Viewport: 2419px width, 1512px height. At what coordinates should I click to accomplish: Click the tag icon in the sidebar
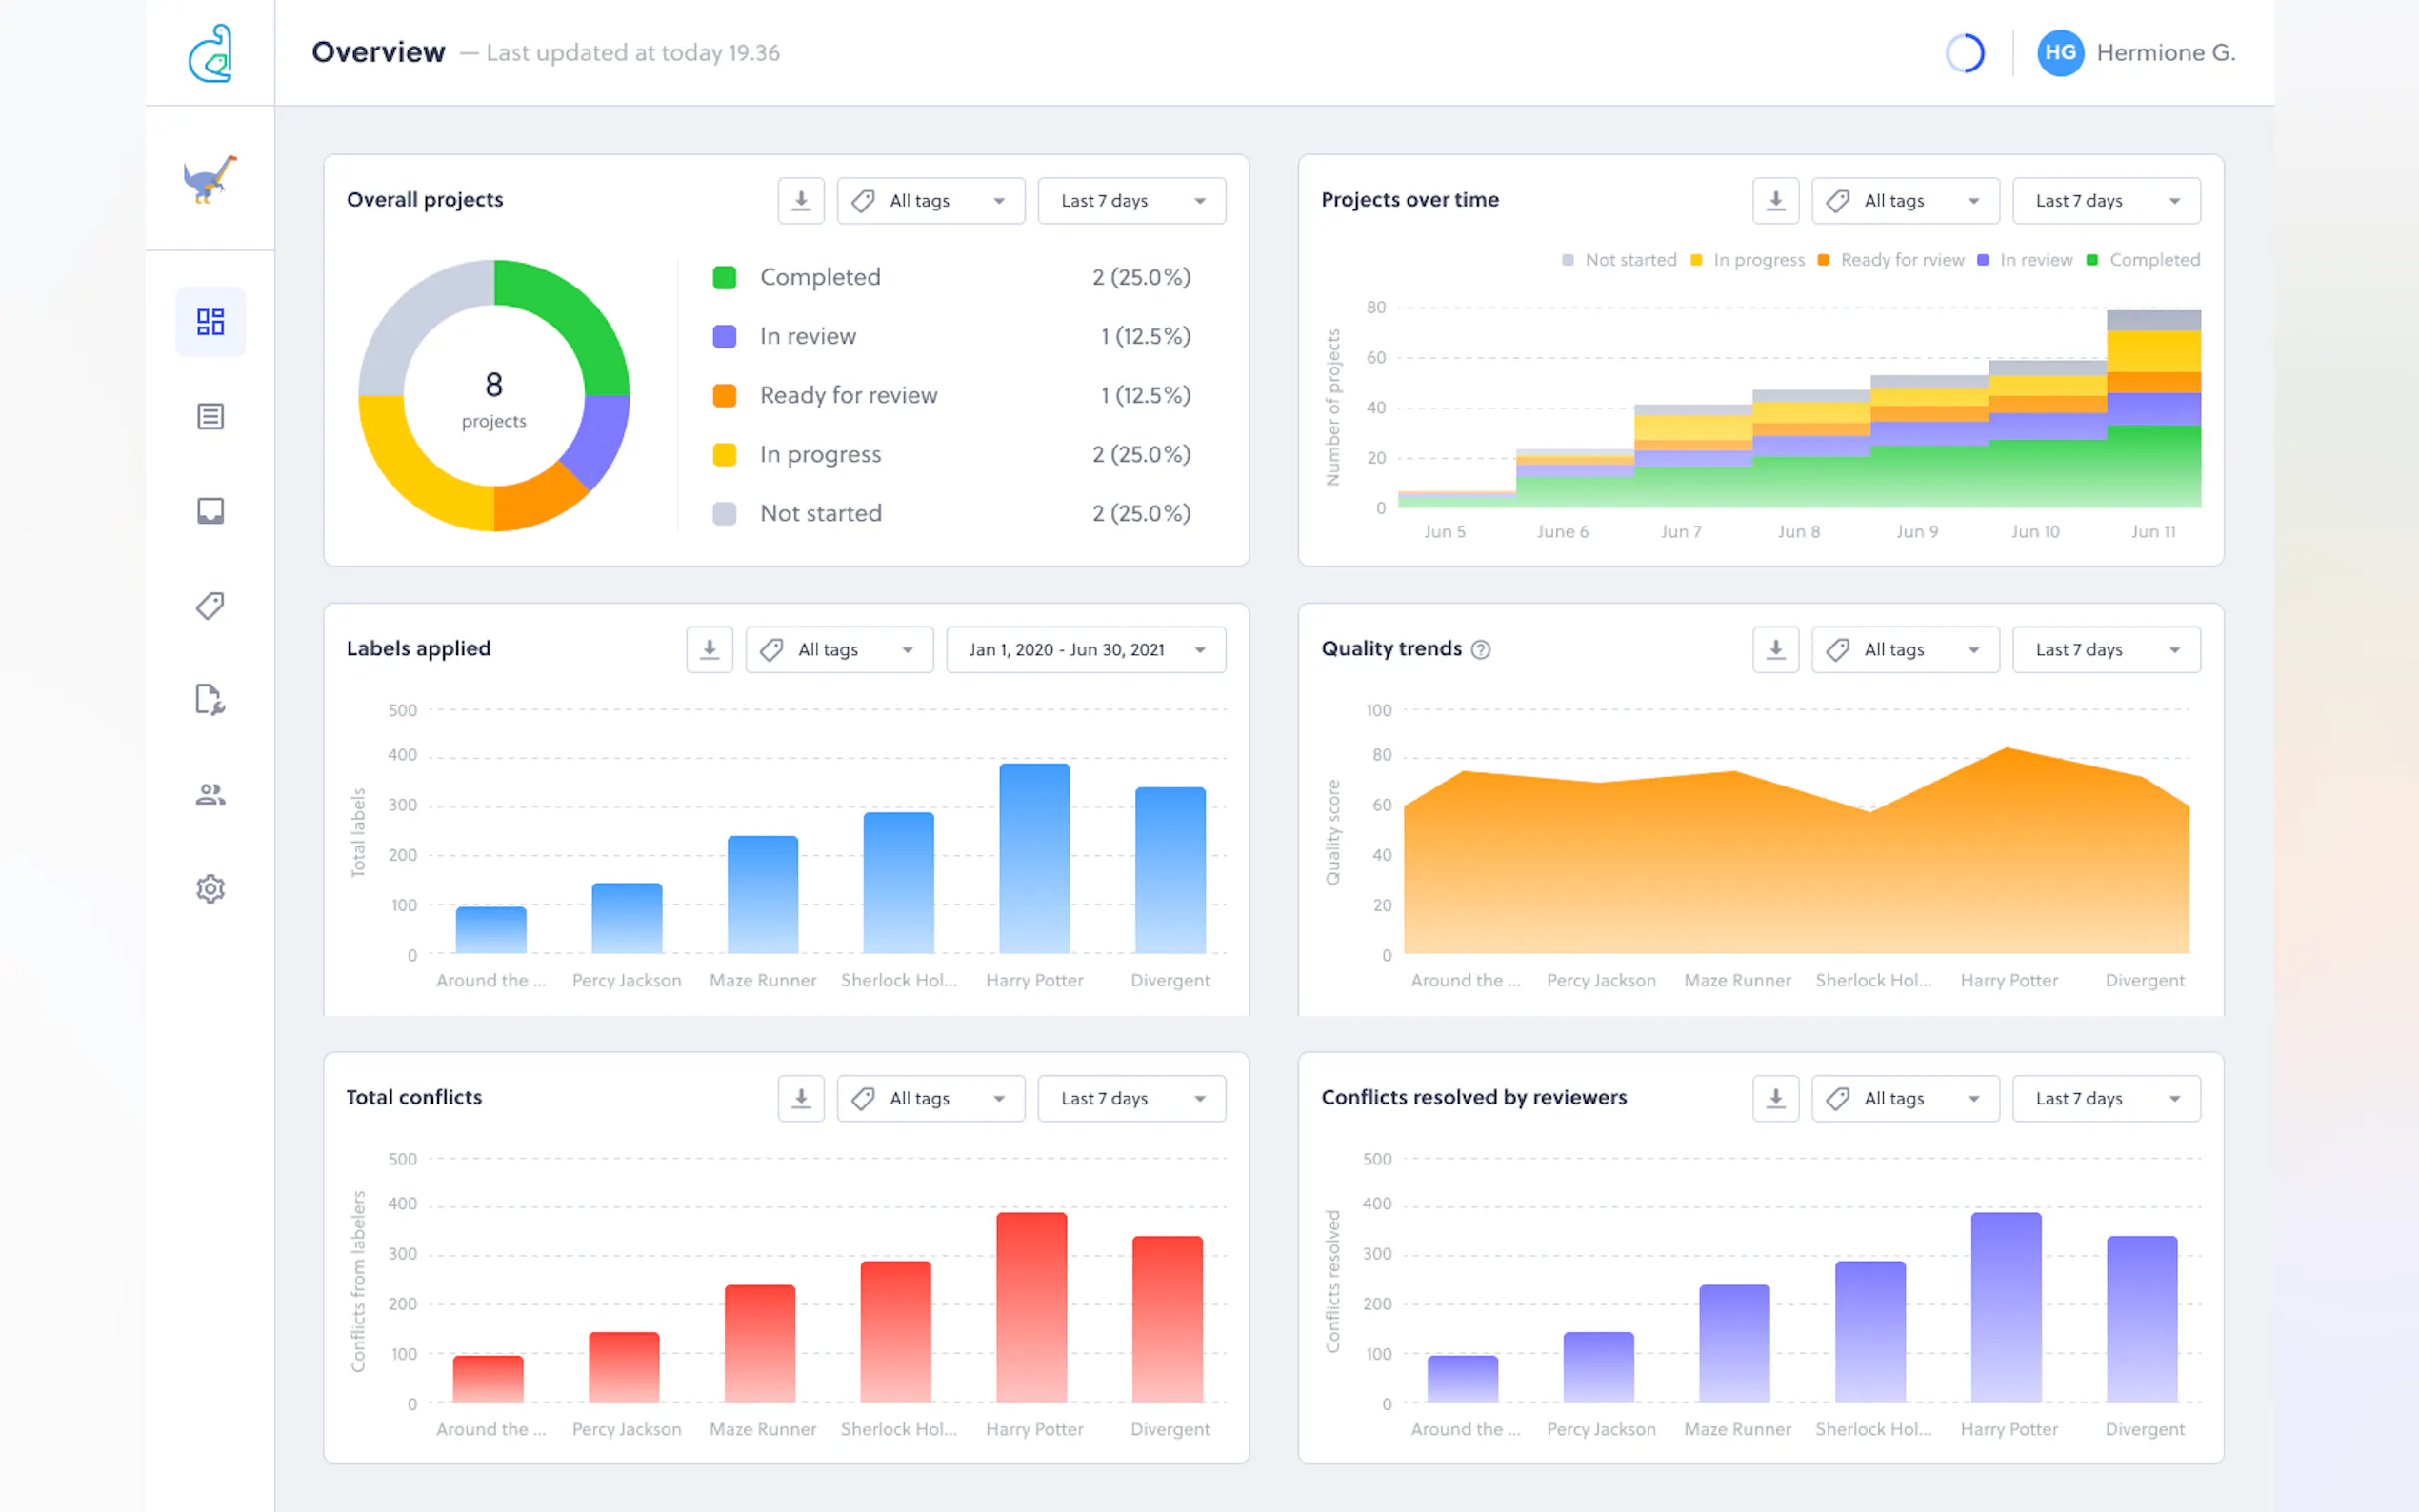tap(210, 605)
